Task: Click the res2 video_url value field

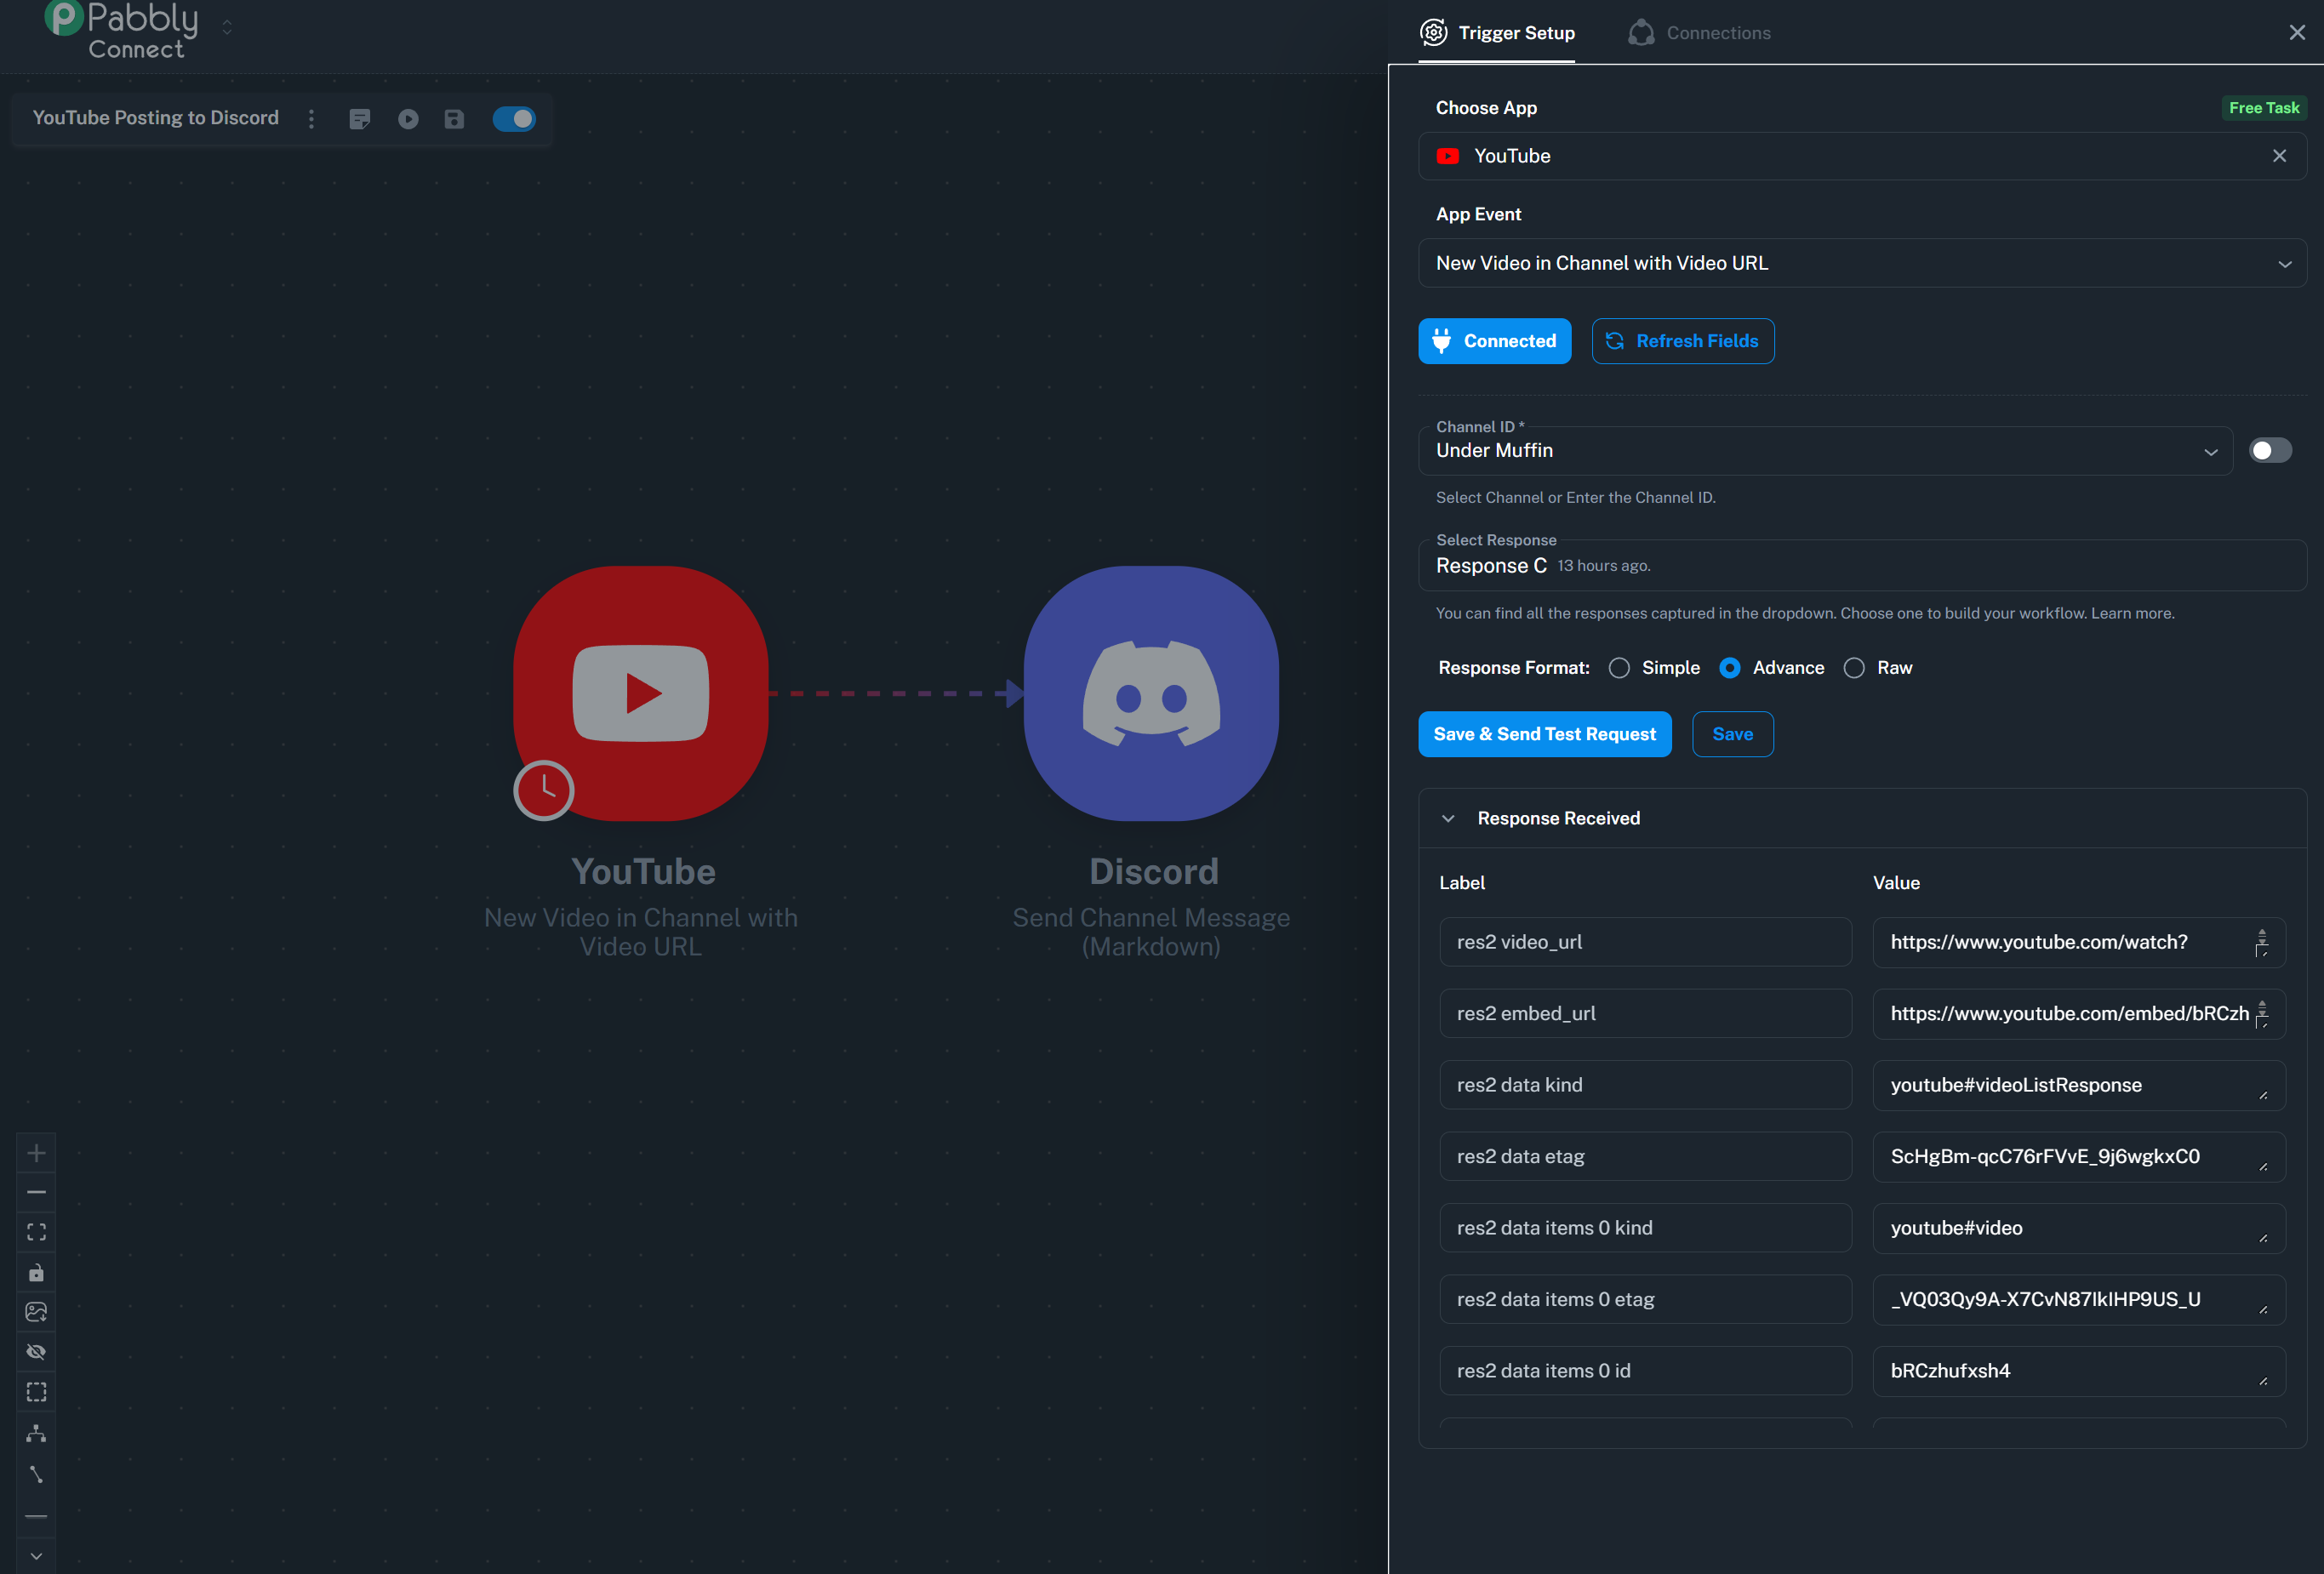Action: pyautogui.click(x=2078, y=942)
